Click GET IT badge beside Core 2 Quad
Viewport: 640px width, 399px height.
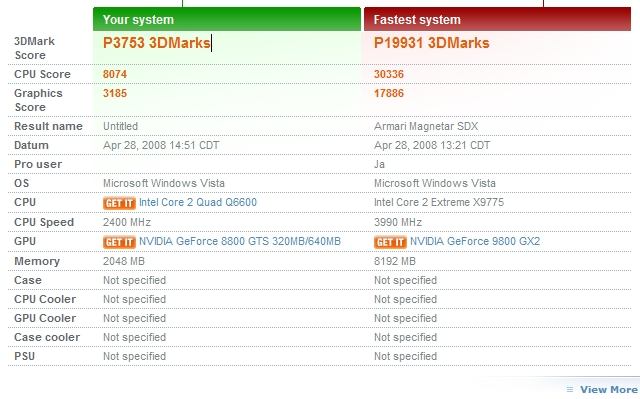(x=119, y=203)
